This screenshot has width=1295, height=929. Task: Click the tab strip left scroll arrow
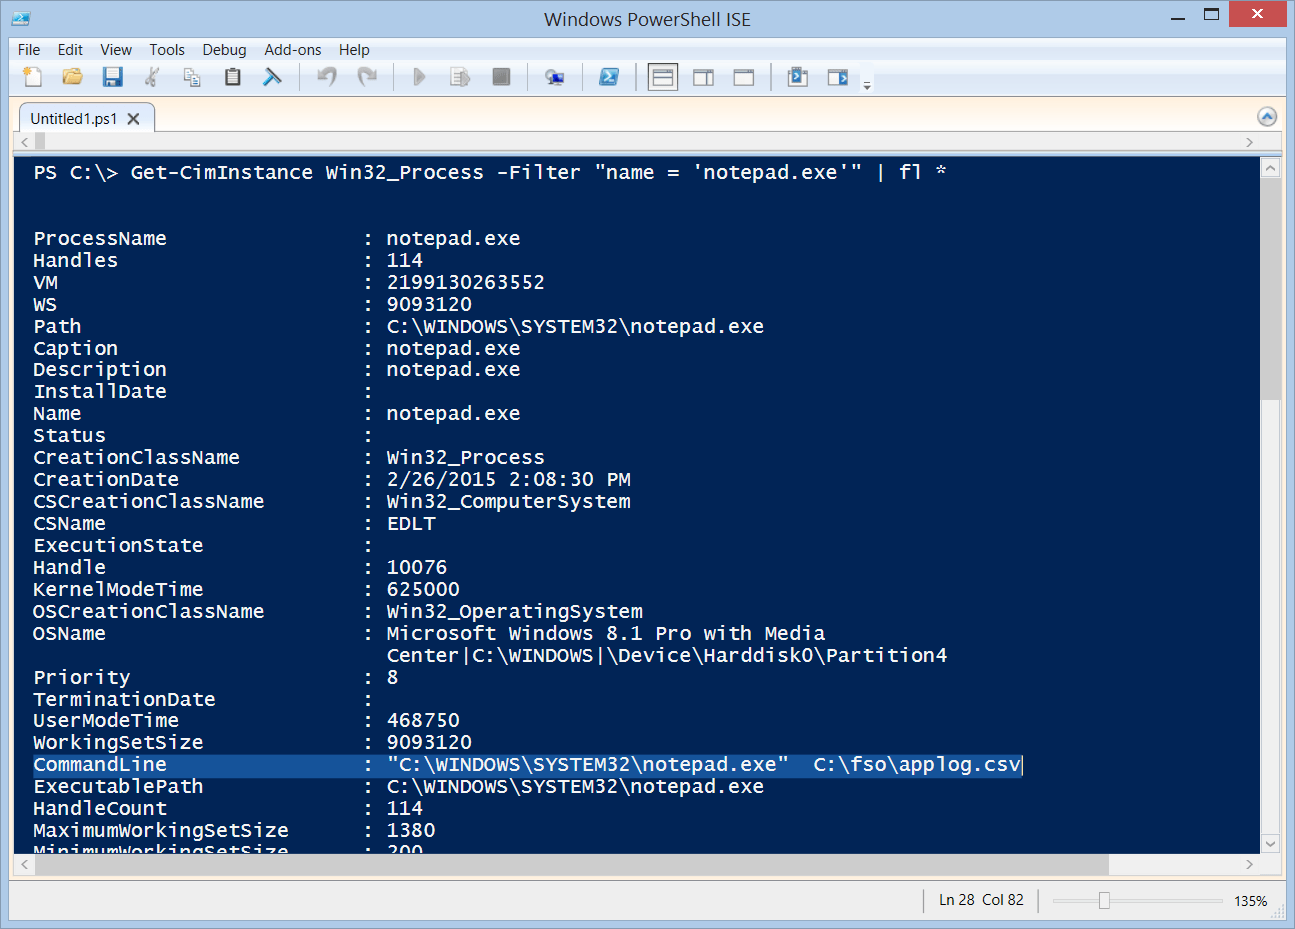(25, 142)
